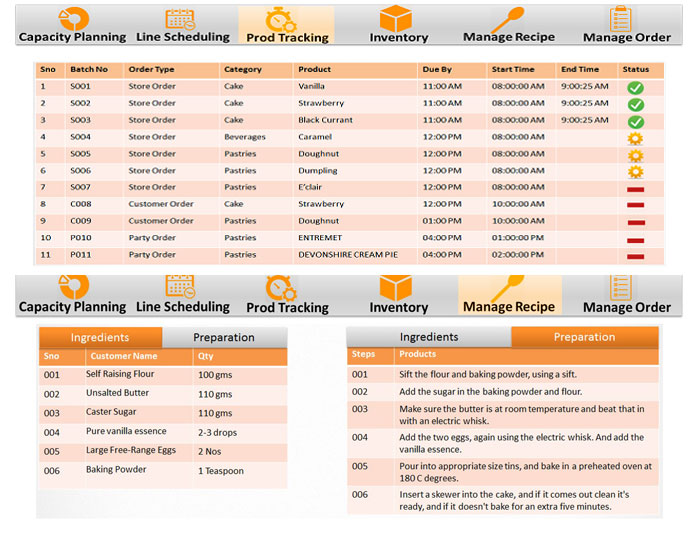The image size is (700, 550).
Task: Open Manage Order label in the lower navigation bar
Action: tap(627, 308)
